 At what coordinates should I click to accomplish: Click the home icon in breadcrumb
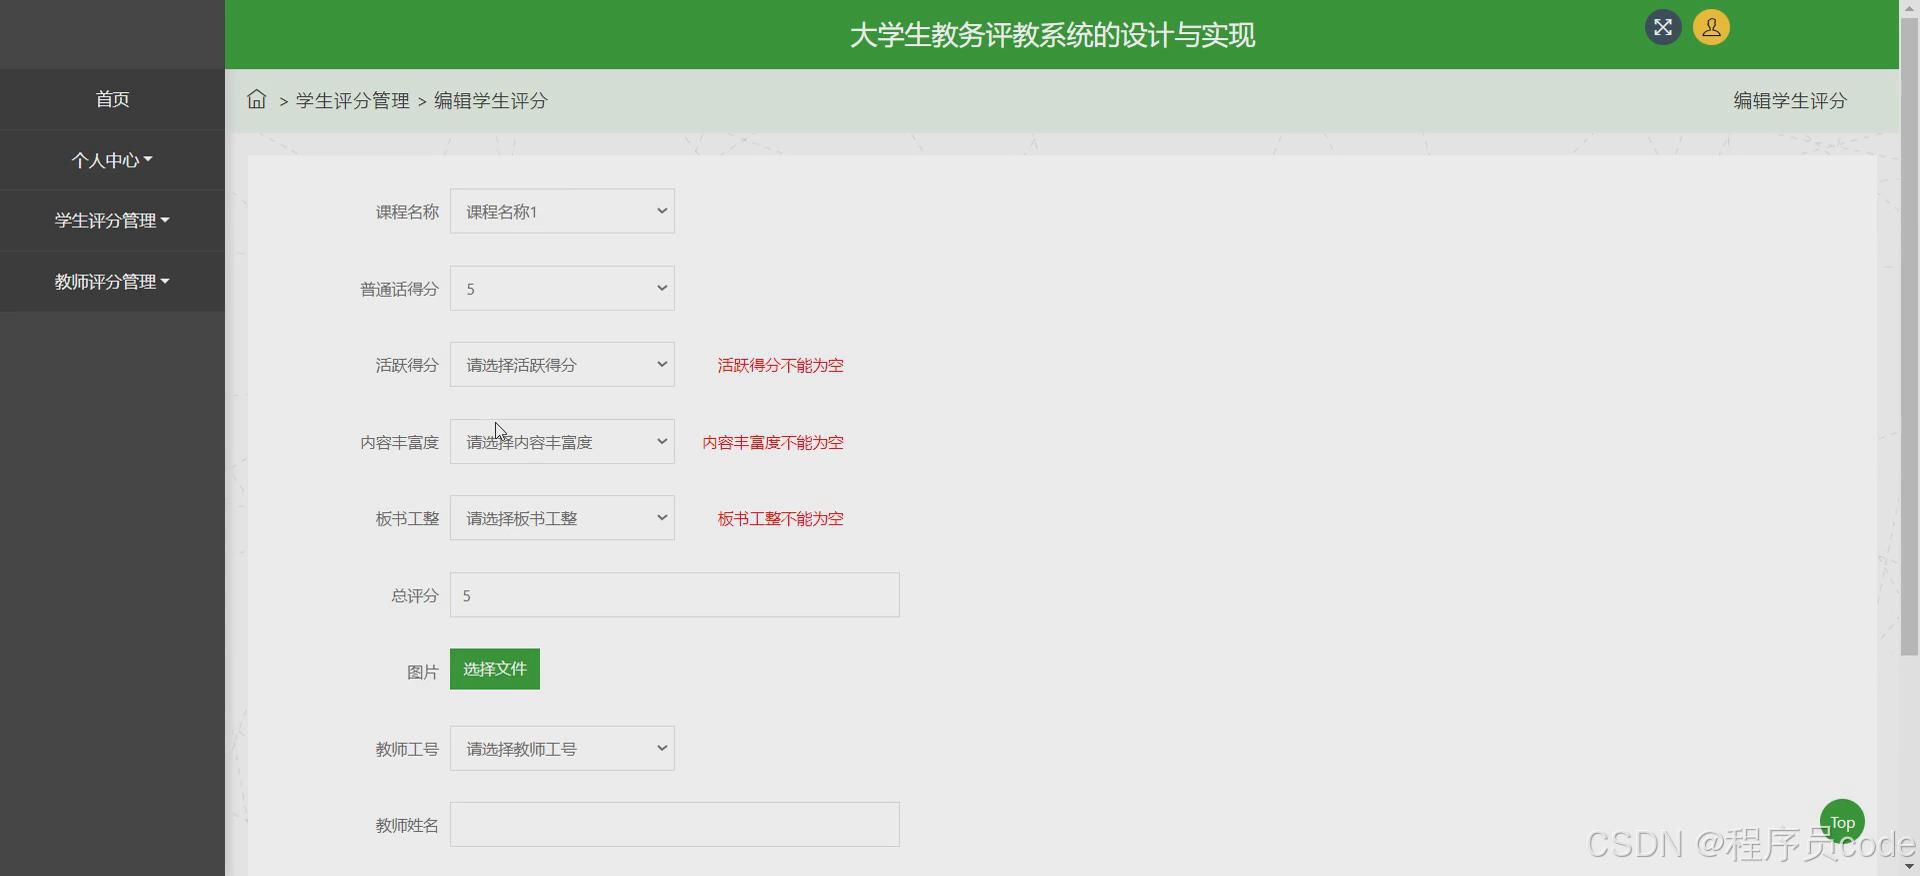pos(257,99)
